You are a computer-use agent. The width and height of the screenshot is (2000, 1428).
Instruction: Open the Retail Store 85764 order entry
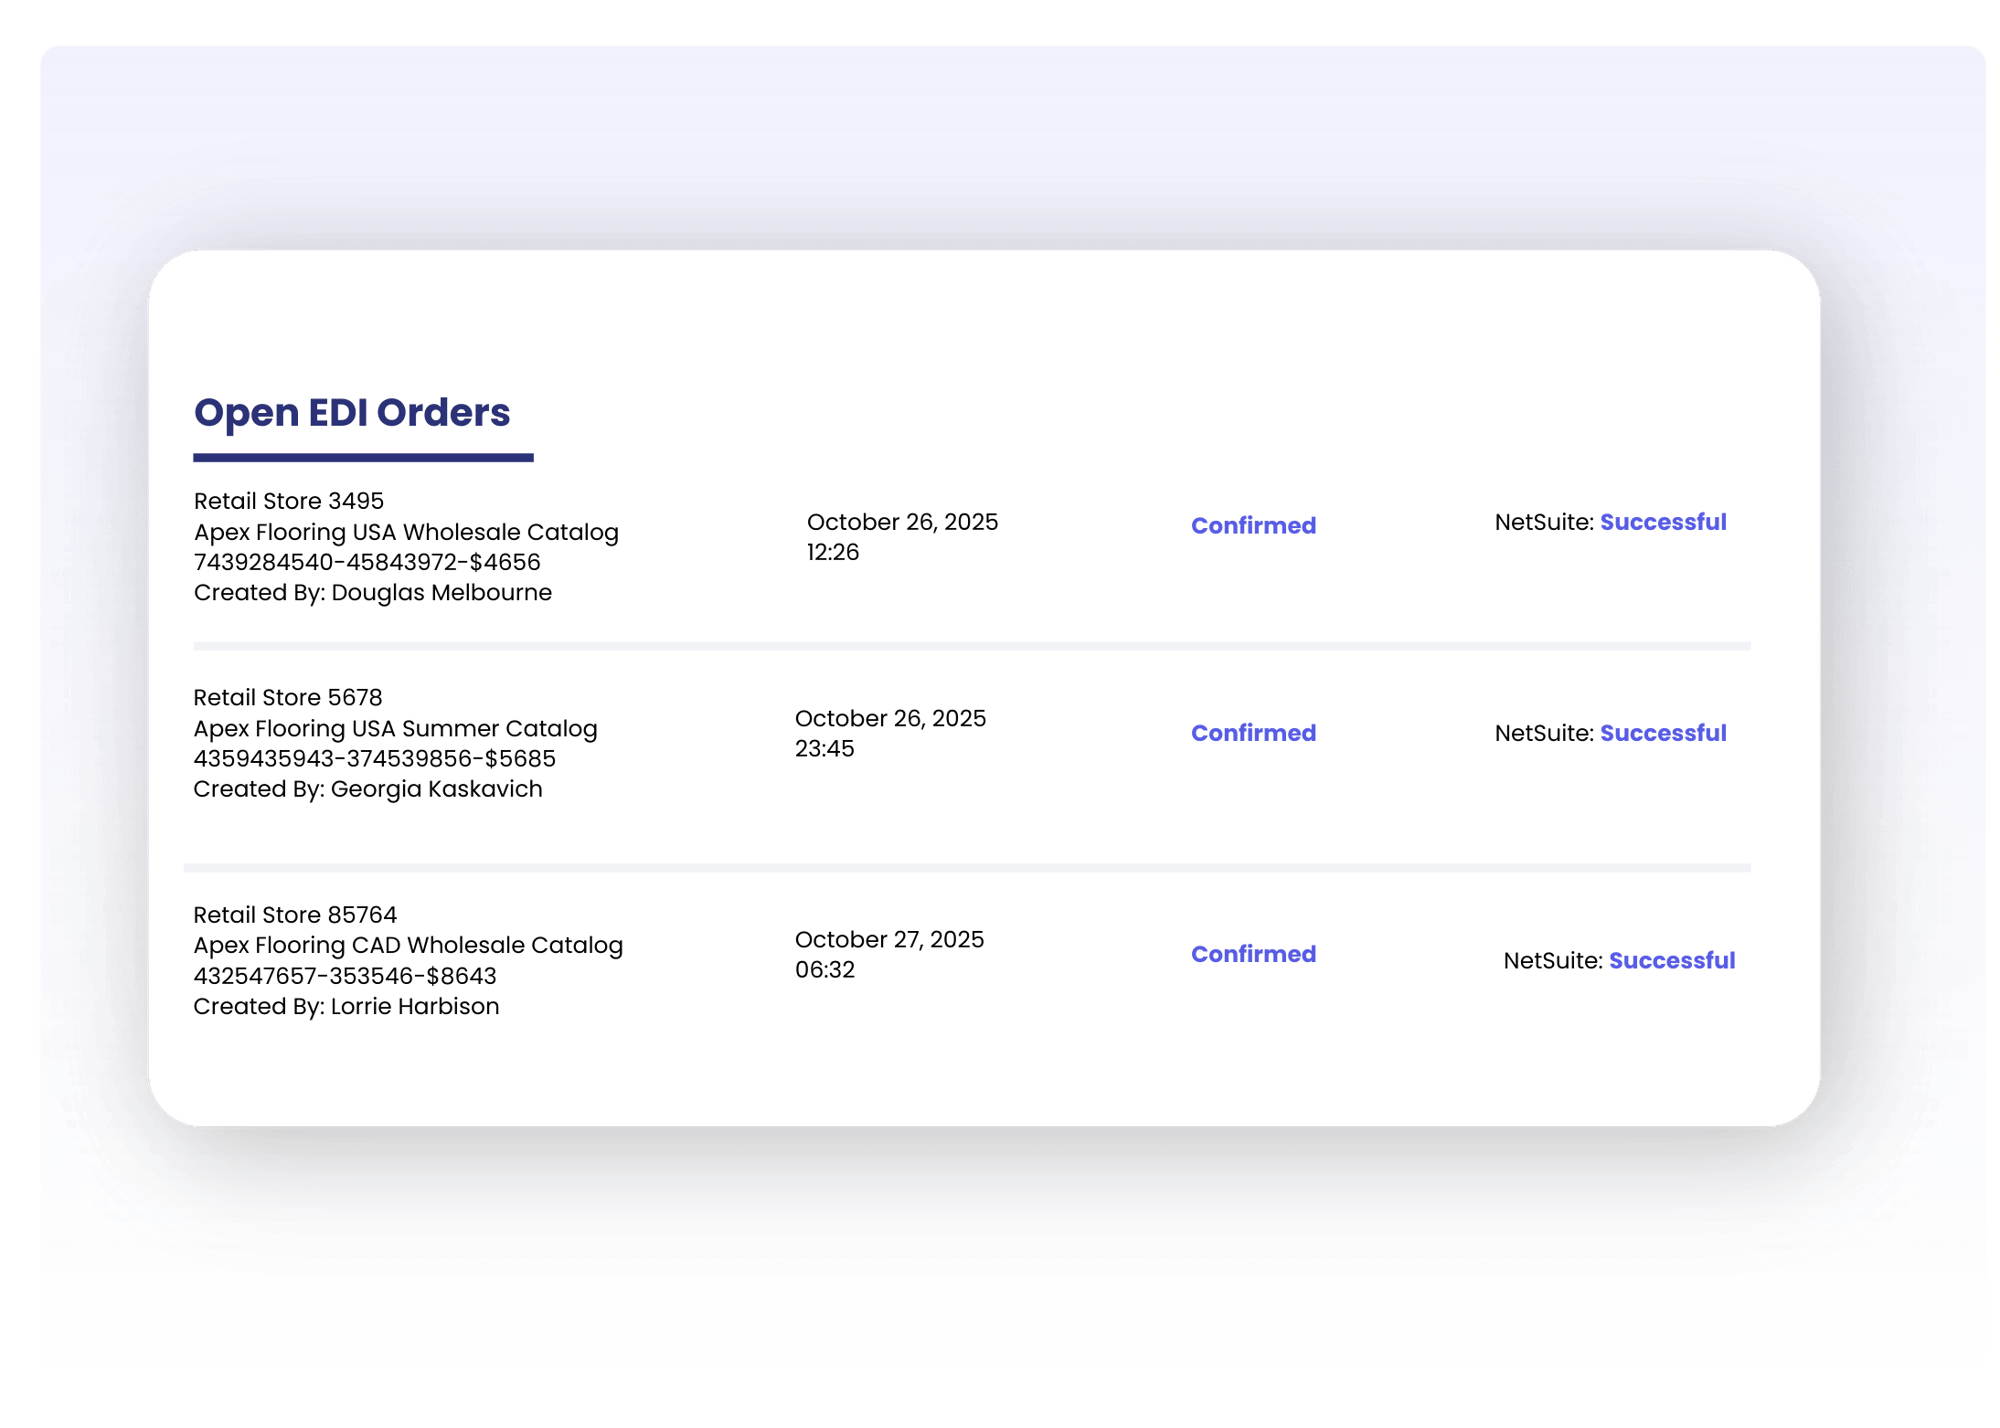point(297,914)
